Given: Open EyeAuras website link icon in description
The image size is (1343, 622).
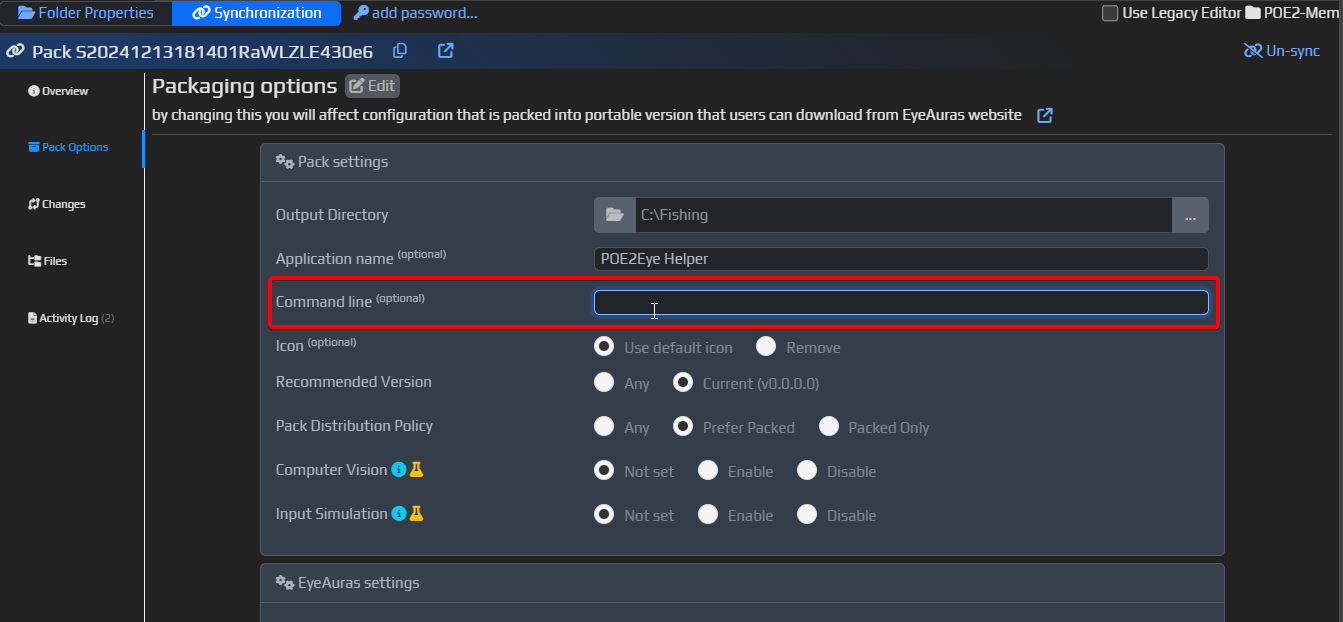Looking at the screenshot, I should (x=1044, y=115).
